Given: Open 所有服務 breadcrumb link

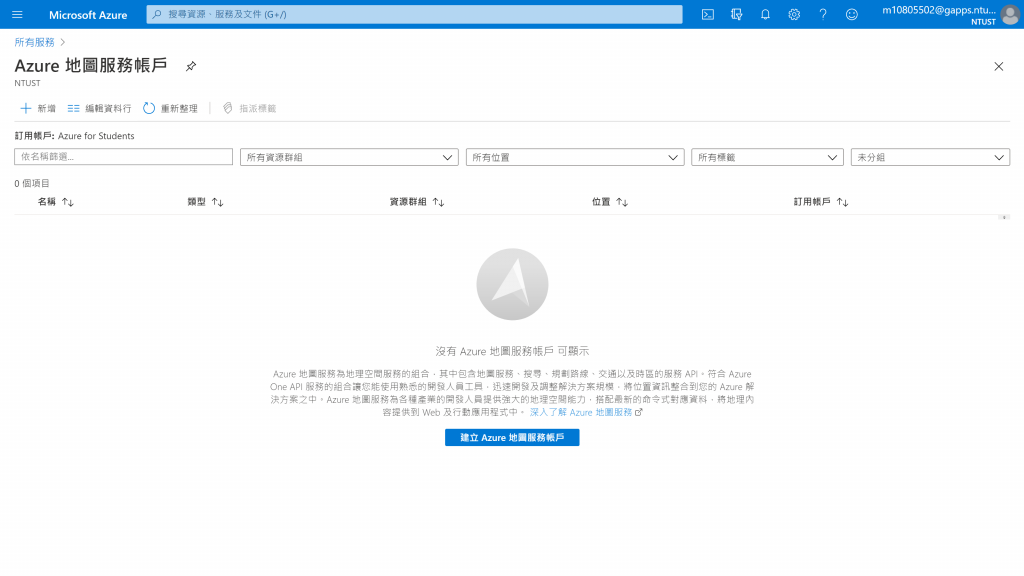Looking at the screenshot, I should point(35,42).
